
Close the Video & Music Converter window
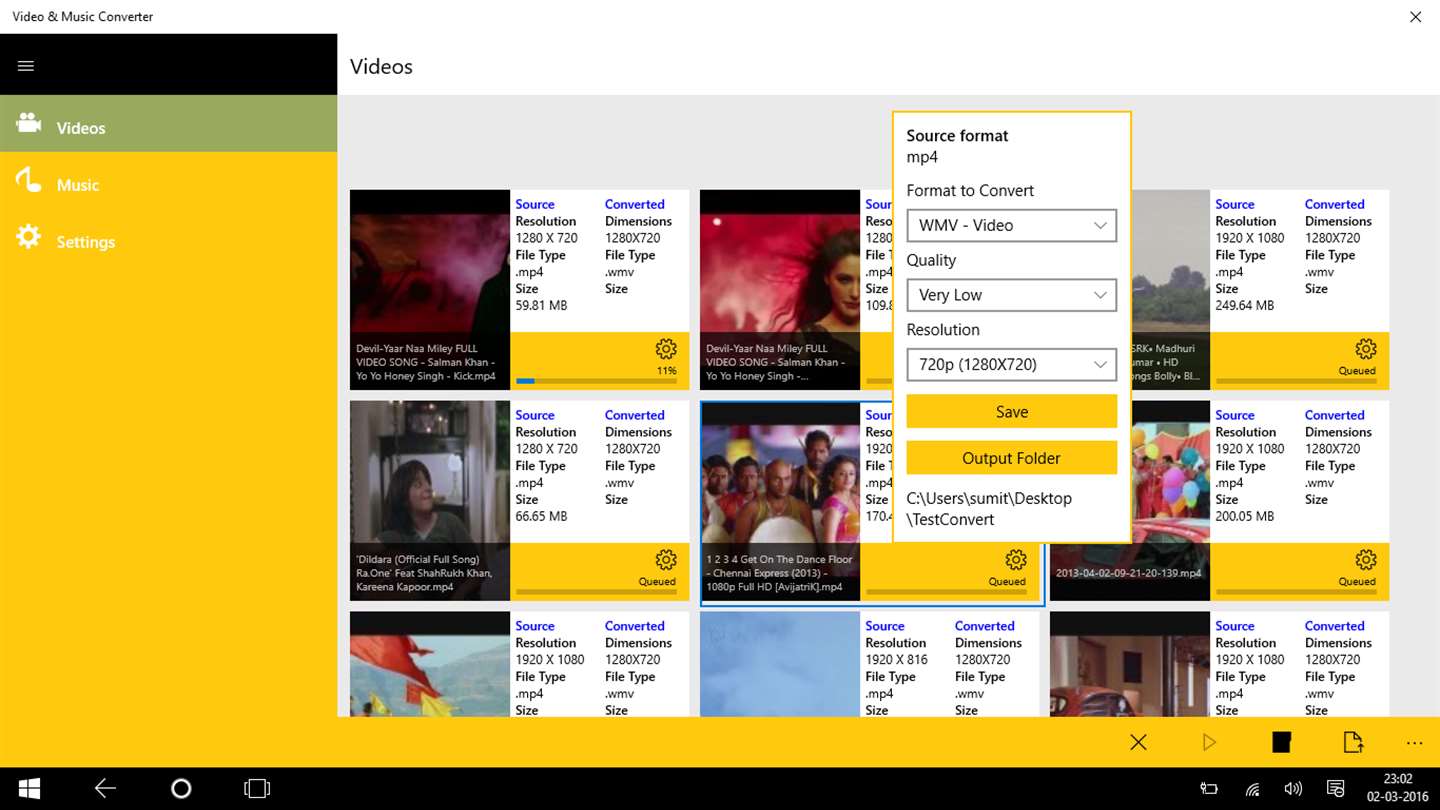pos(1415,17)
